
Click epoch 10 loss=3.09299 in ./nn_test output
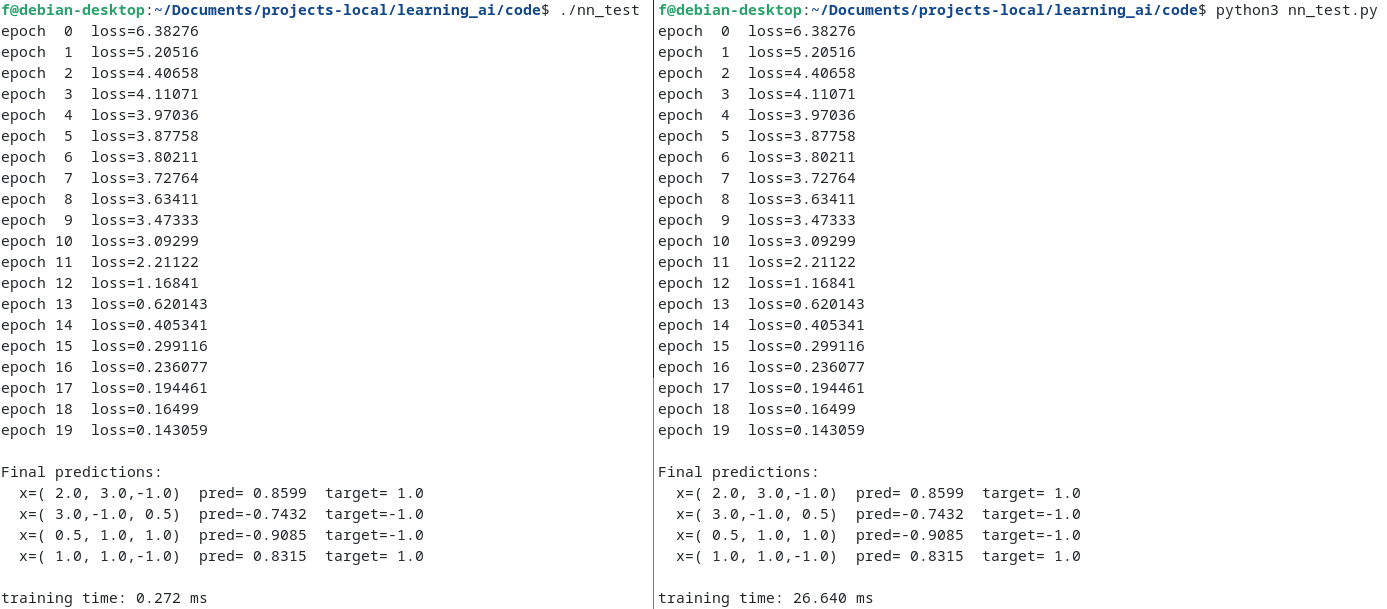(x=100, y=241)
